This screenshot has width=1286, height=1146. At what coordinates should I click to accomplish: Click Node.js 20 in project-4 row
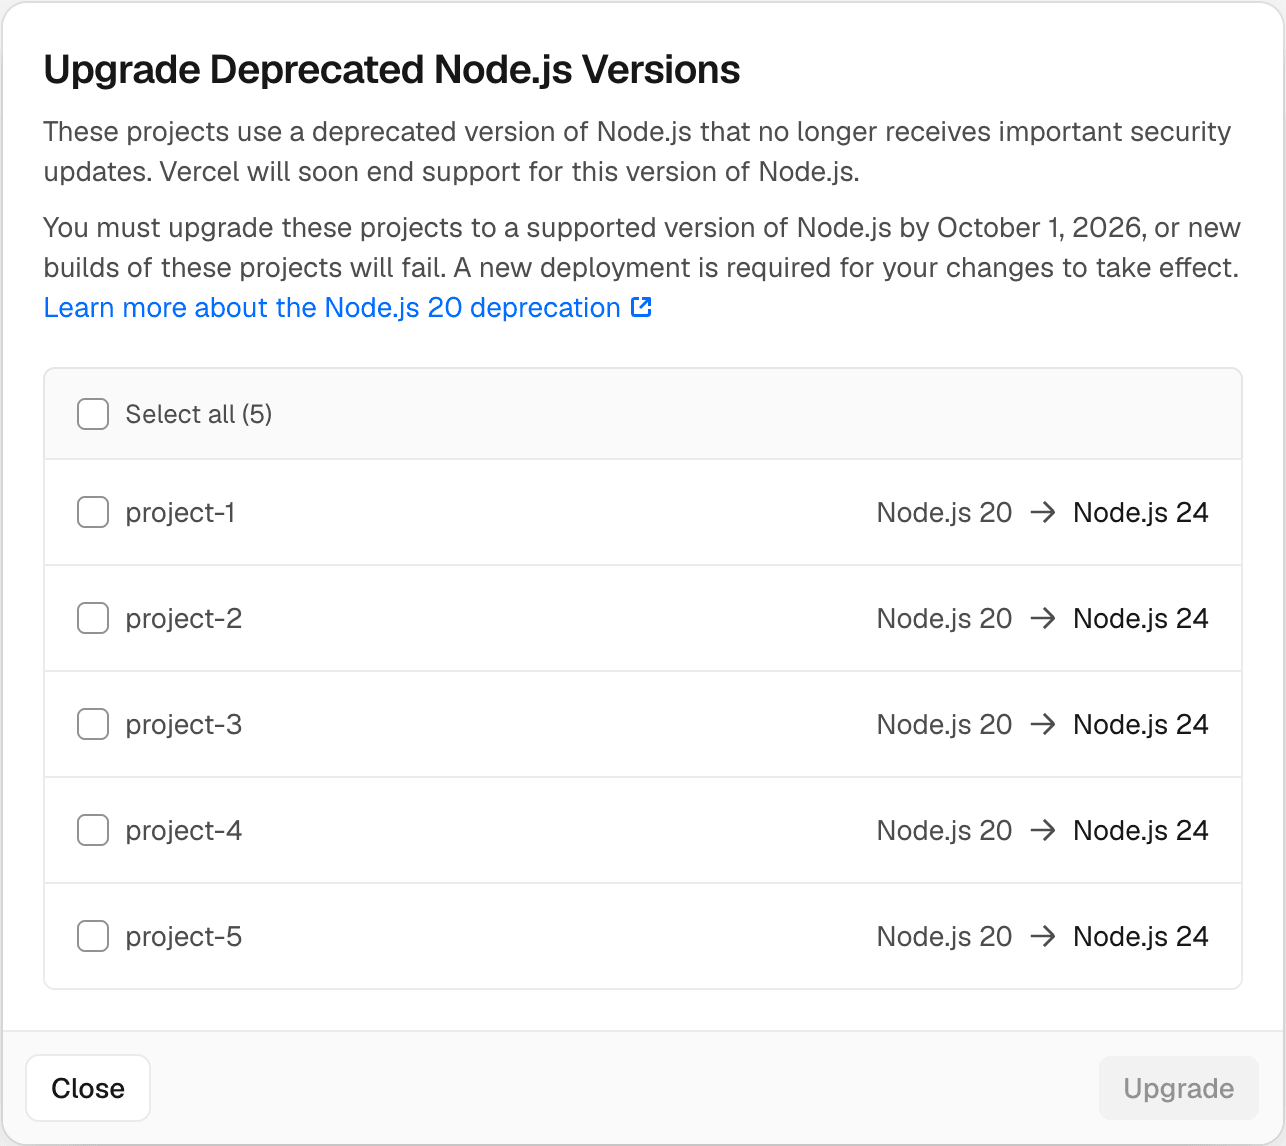coord(944,831)
